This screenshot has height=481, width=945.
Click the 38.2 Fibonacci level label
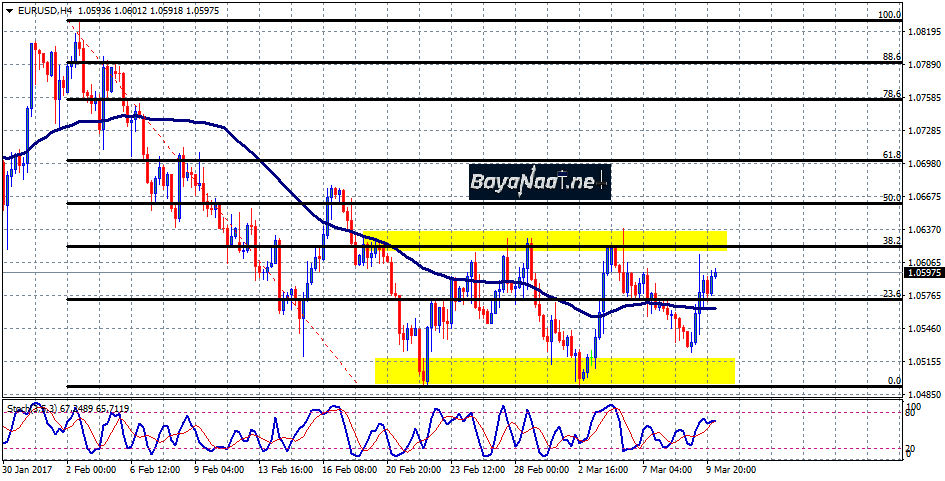point(893,240)
